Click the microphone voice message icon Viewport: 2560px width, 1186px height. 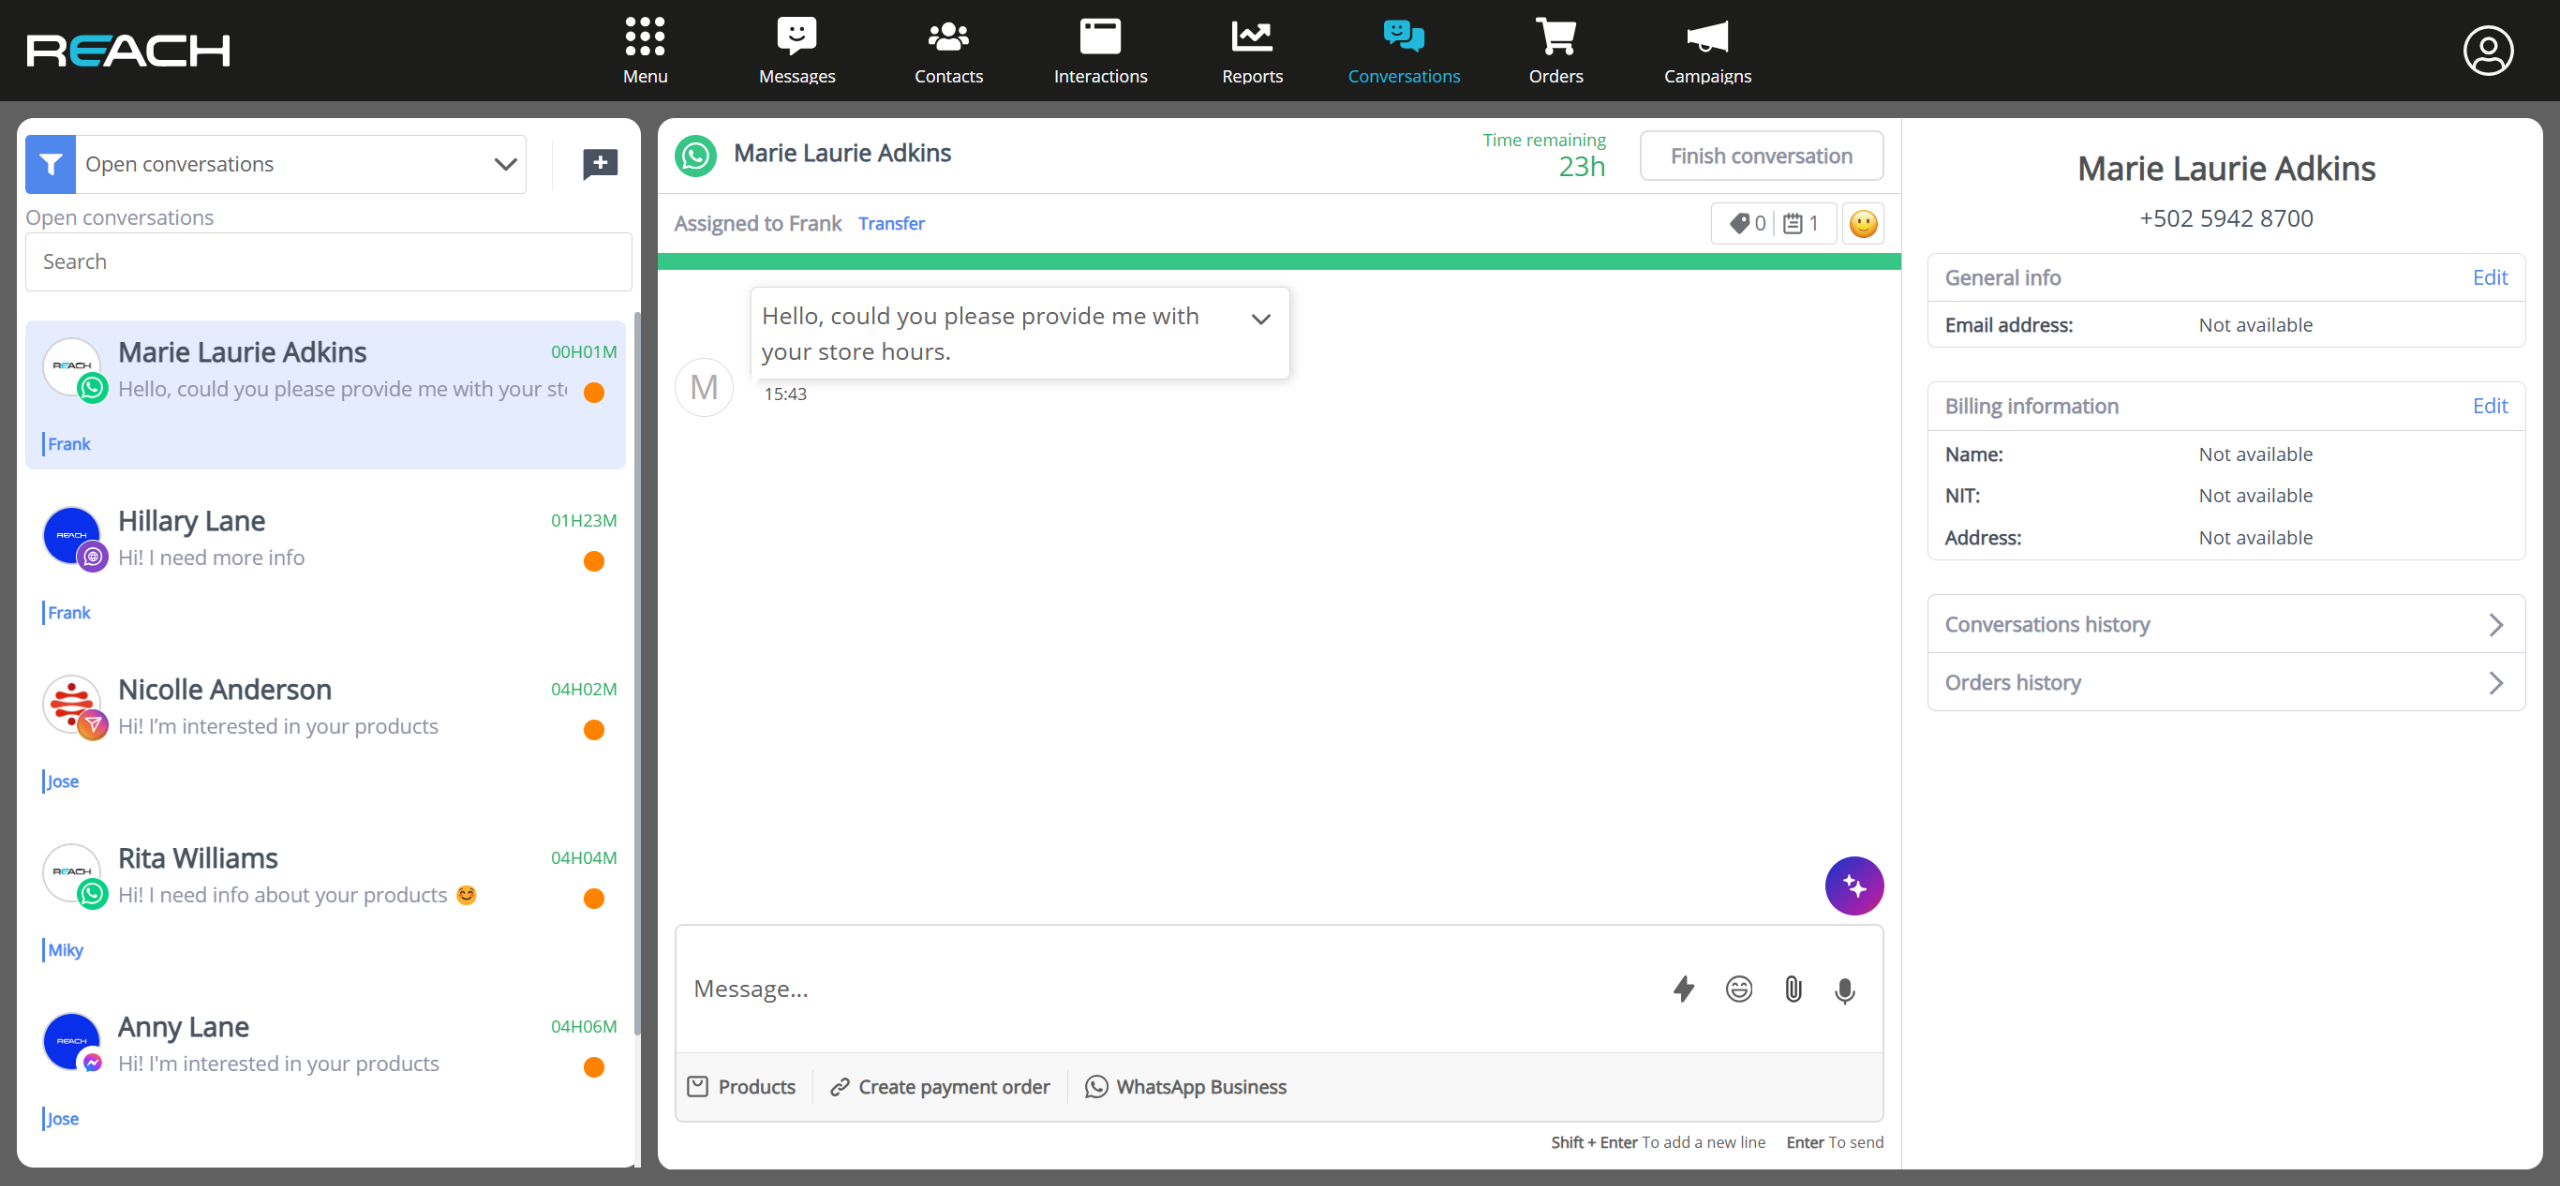coord(1845,989)
